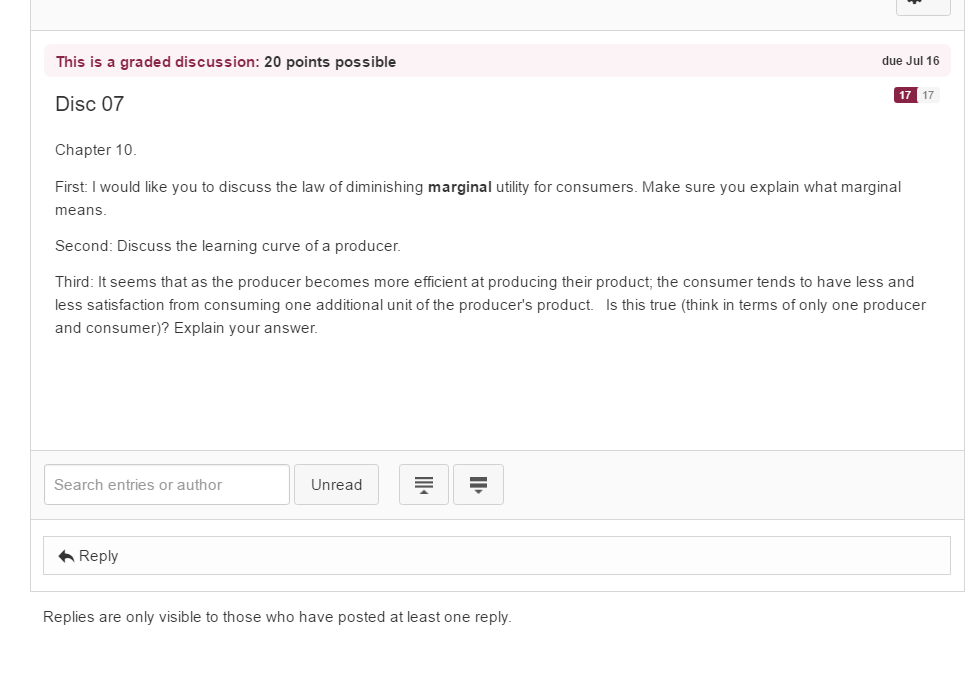The height and width of the screenshot is (699, 967).
Task: Click the maroon unread count badge 17
Action: (x=905, y=95)
